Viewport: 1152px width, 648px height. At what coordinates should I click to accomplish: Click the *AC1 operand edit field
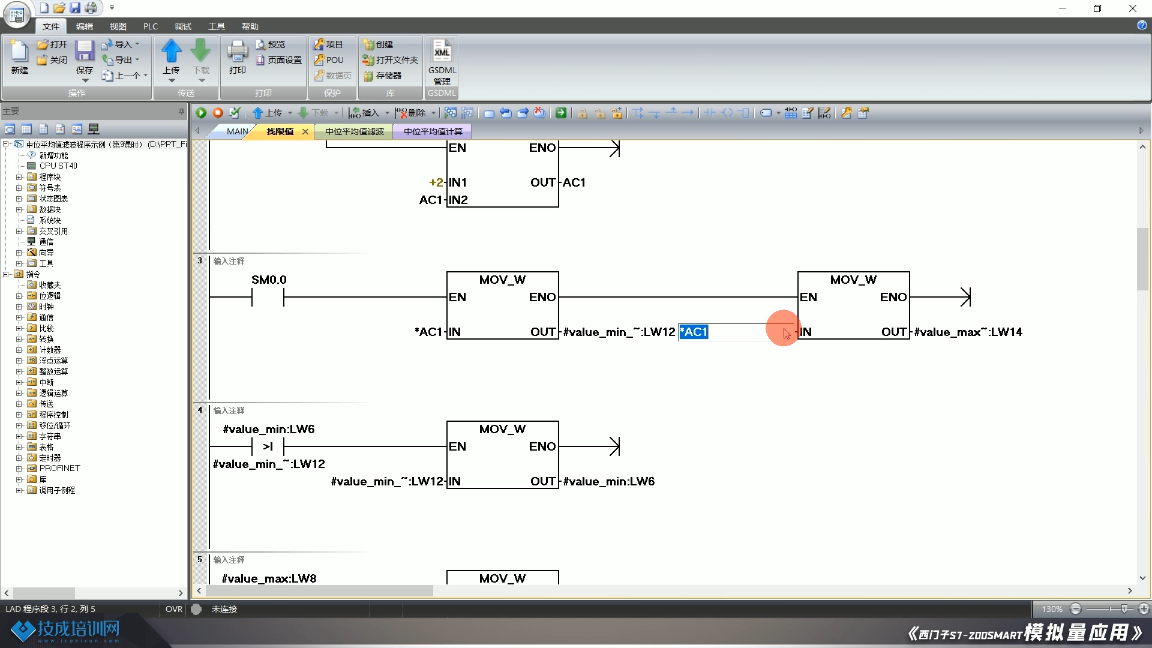pyautogui.click(x=736, y=332)
